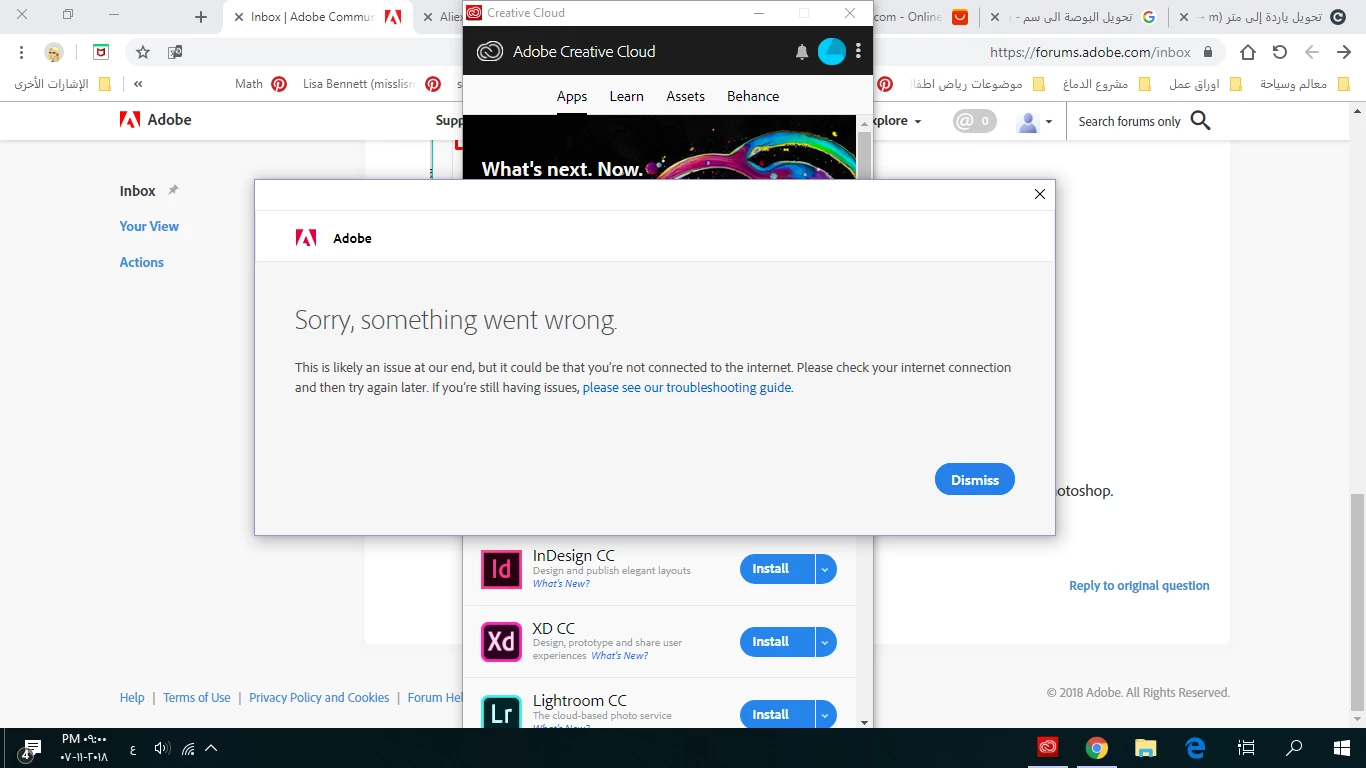Open Creative Cloud profile avatar

tap(832, 52)
